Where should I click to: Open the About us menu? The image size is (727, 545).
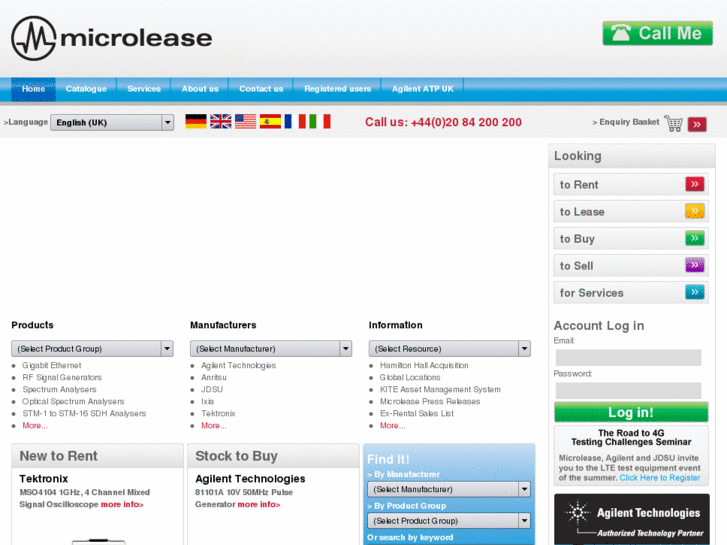(200, 89)
